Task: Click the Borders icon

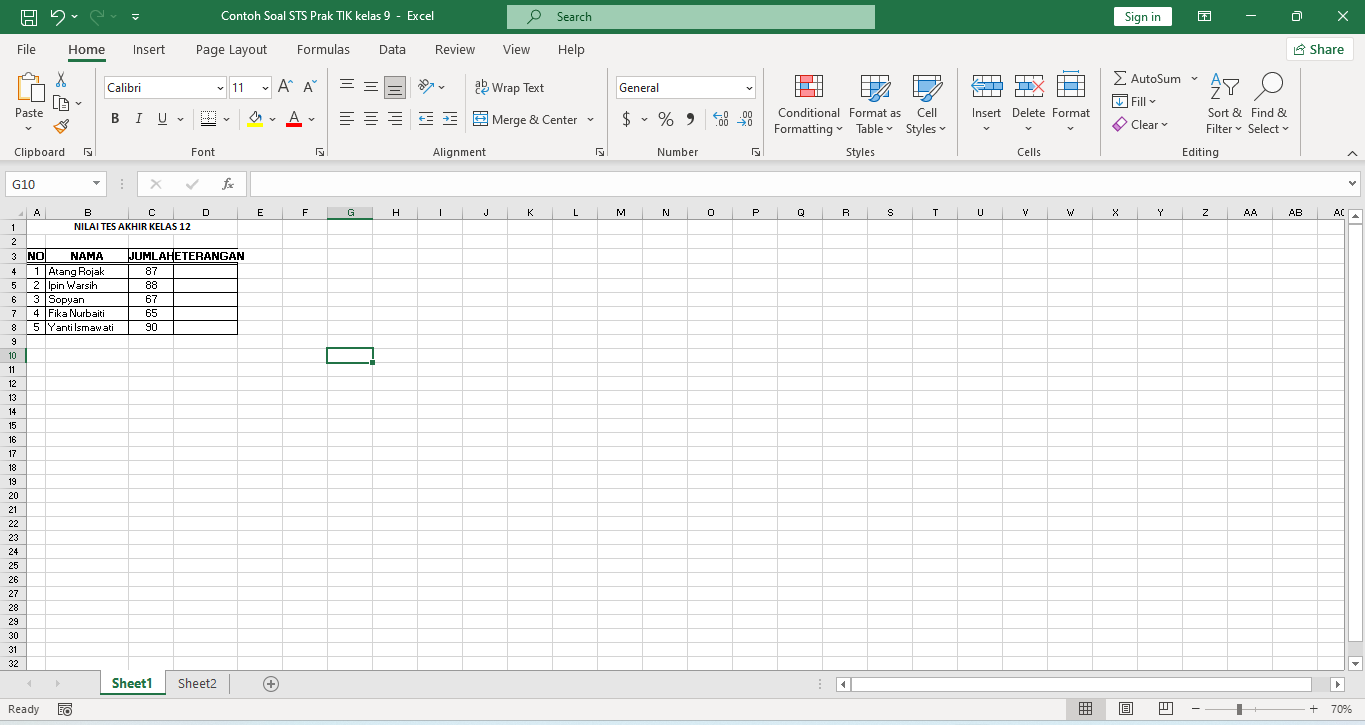Action: (208, 119)
